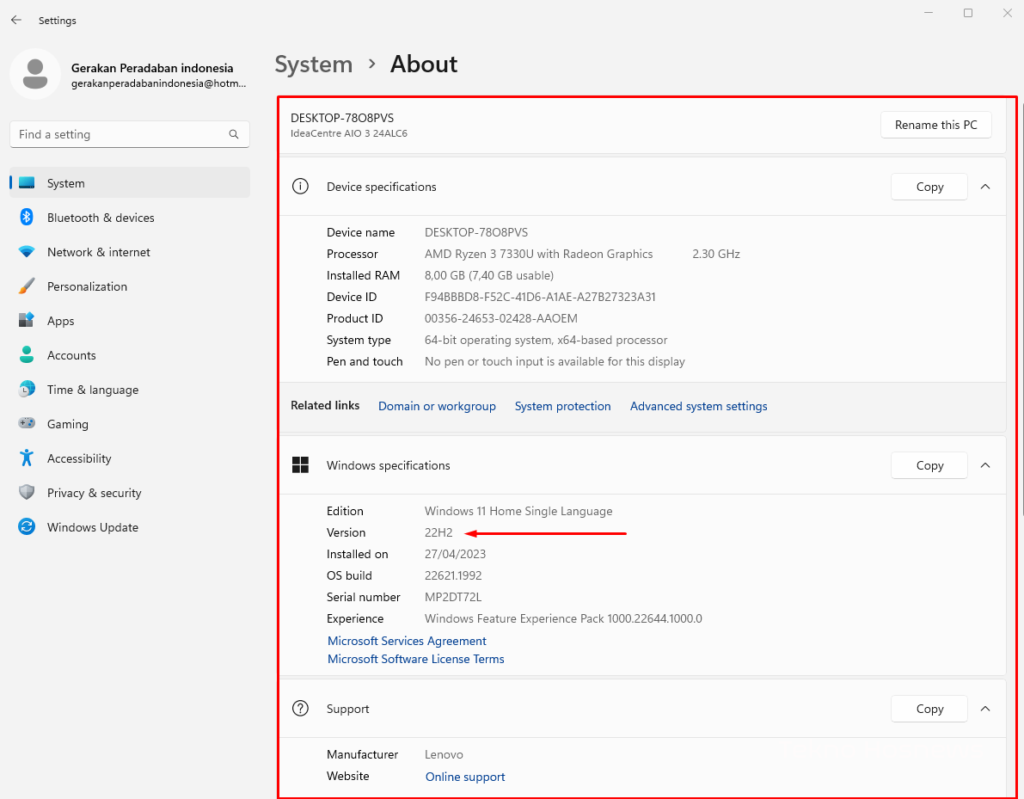The image size is (1024, 799).
Task: Click the Installed on date 27/04/2023
Action: [x=455, y=554]
